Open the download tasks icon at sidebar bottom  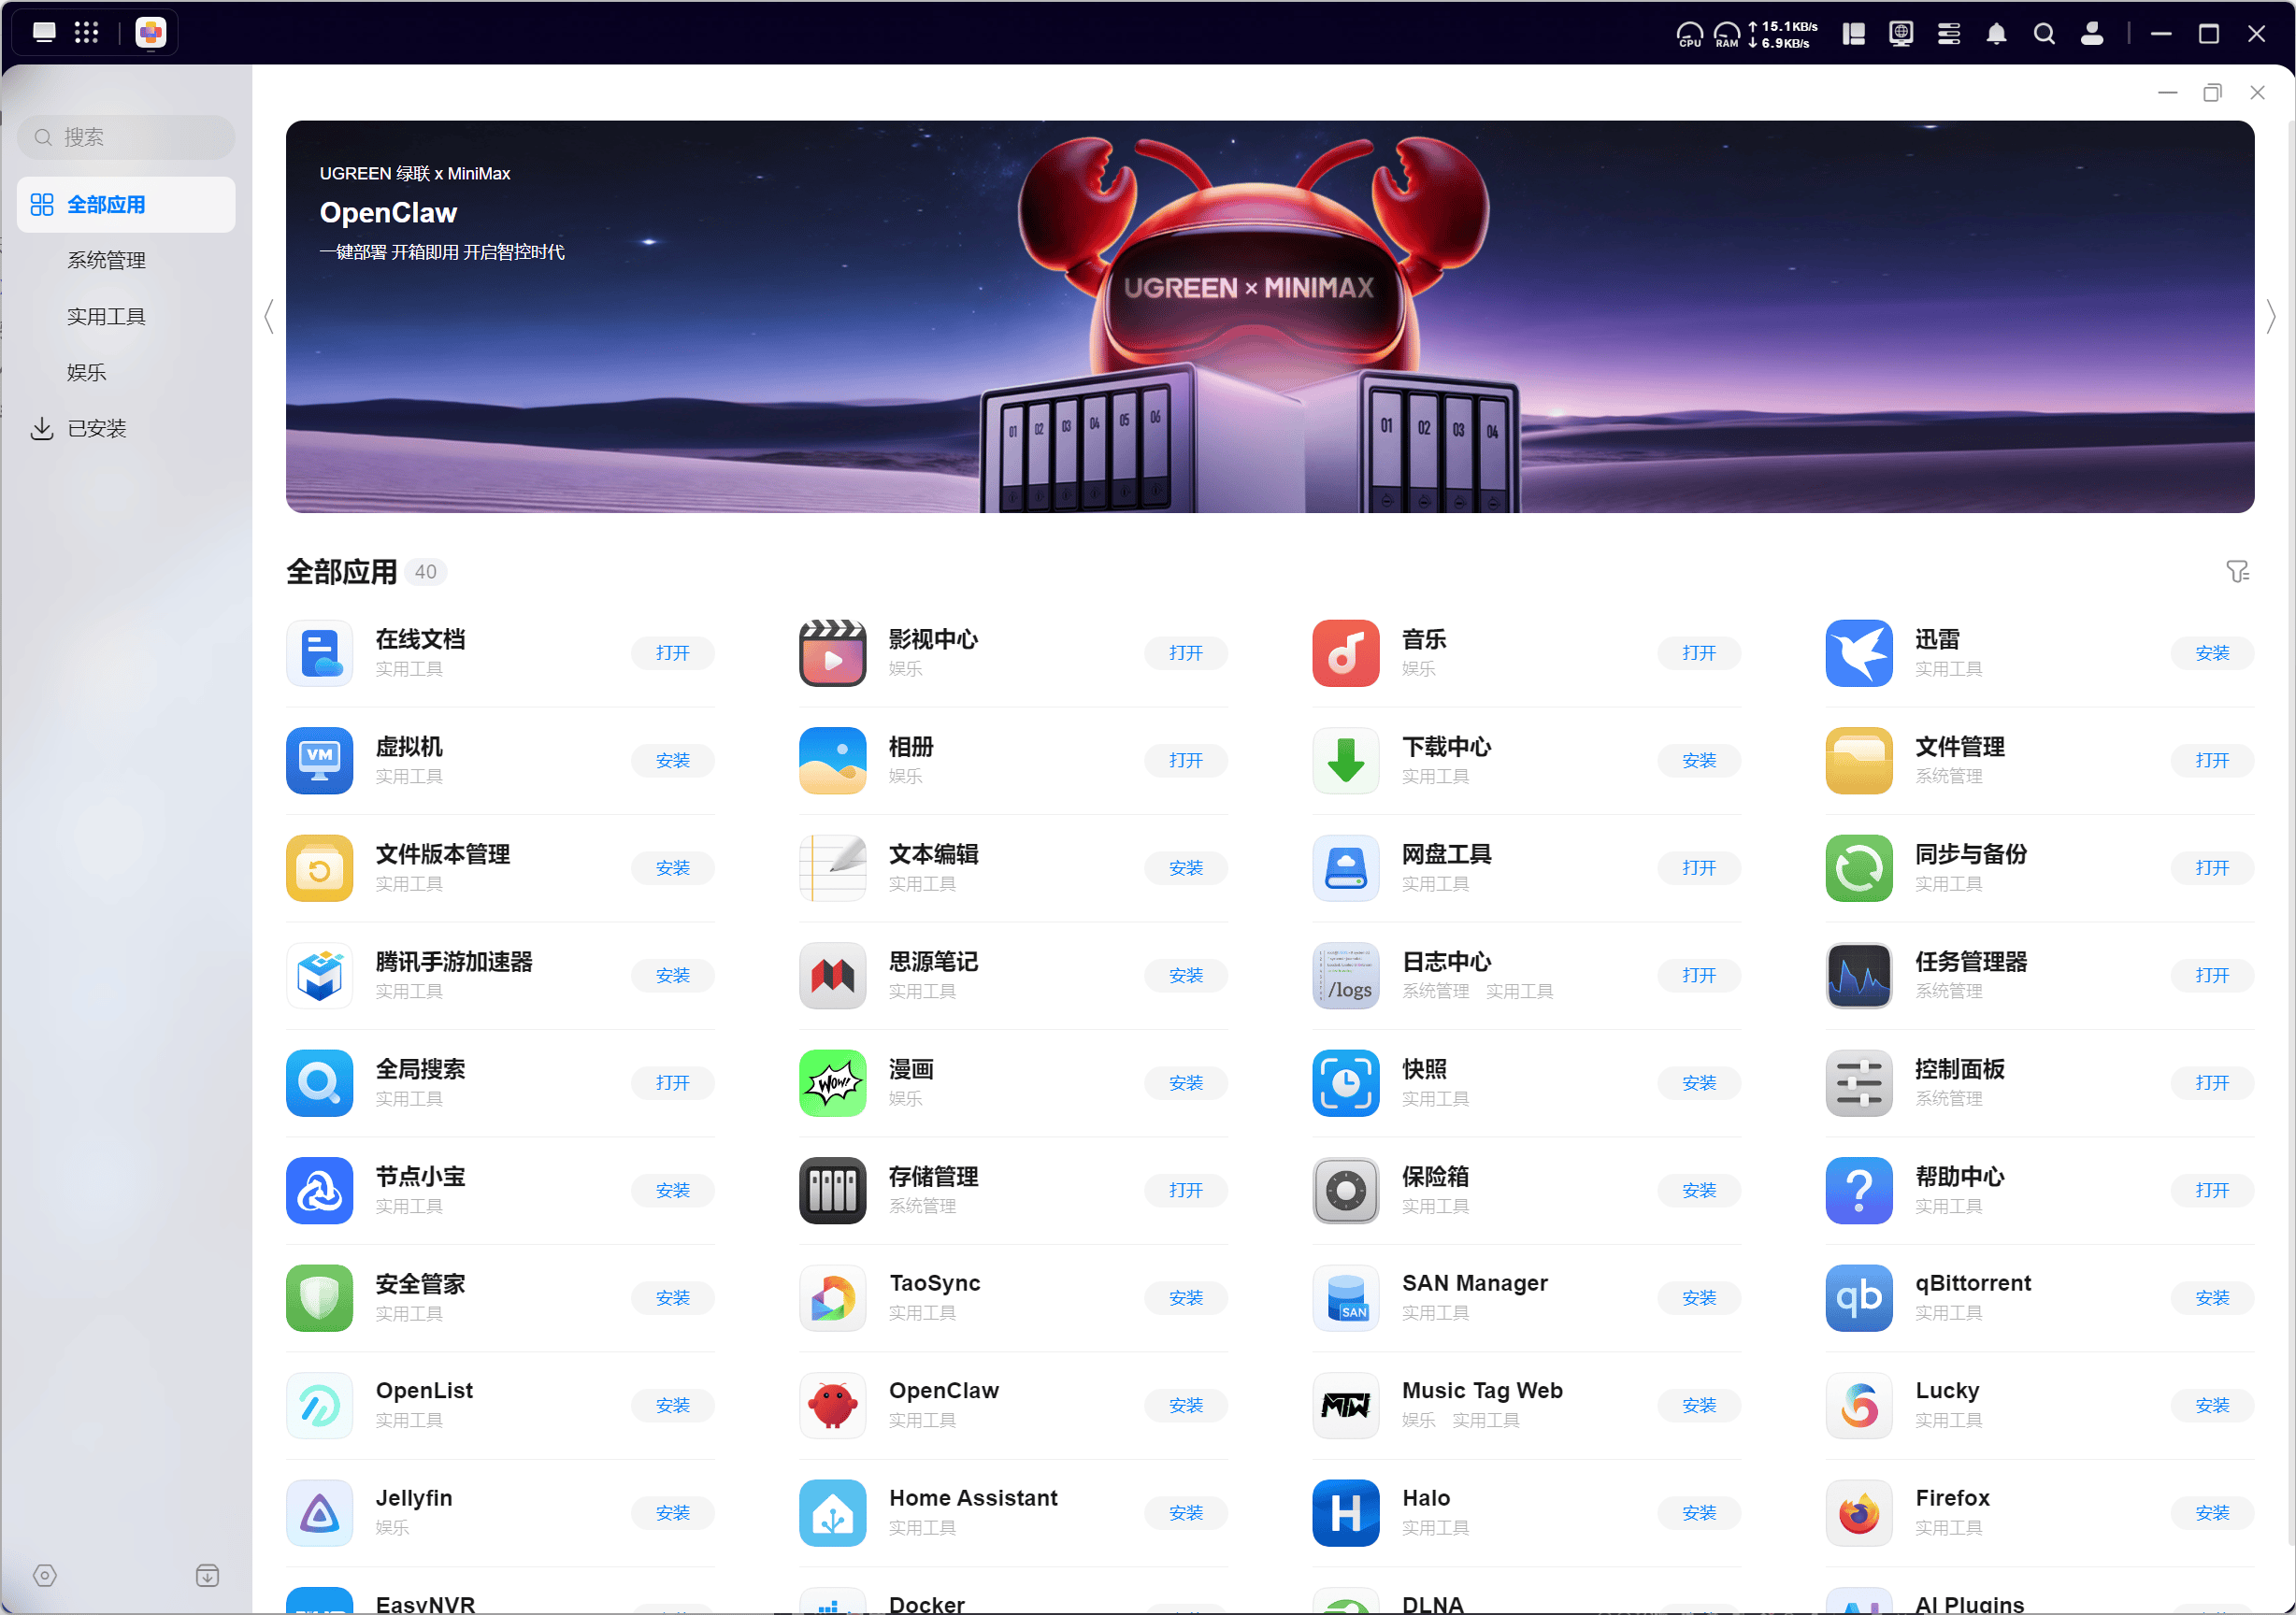coord(207,1575)
